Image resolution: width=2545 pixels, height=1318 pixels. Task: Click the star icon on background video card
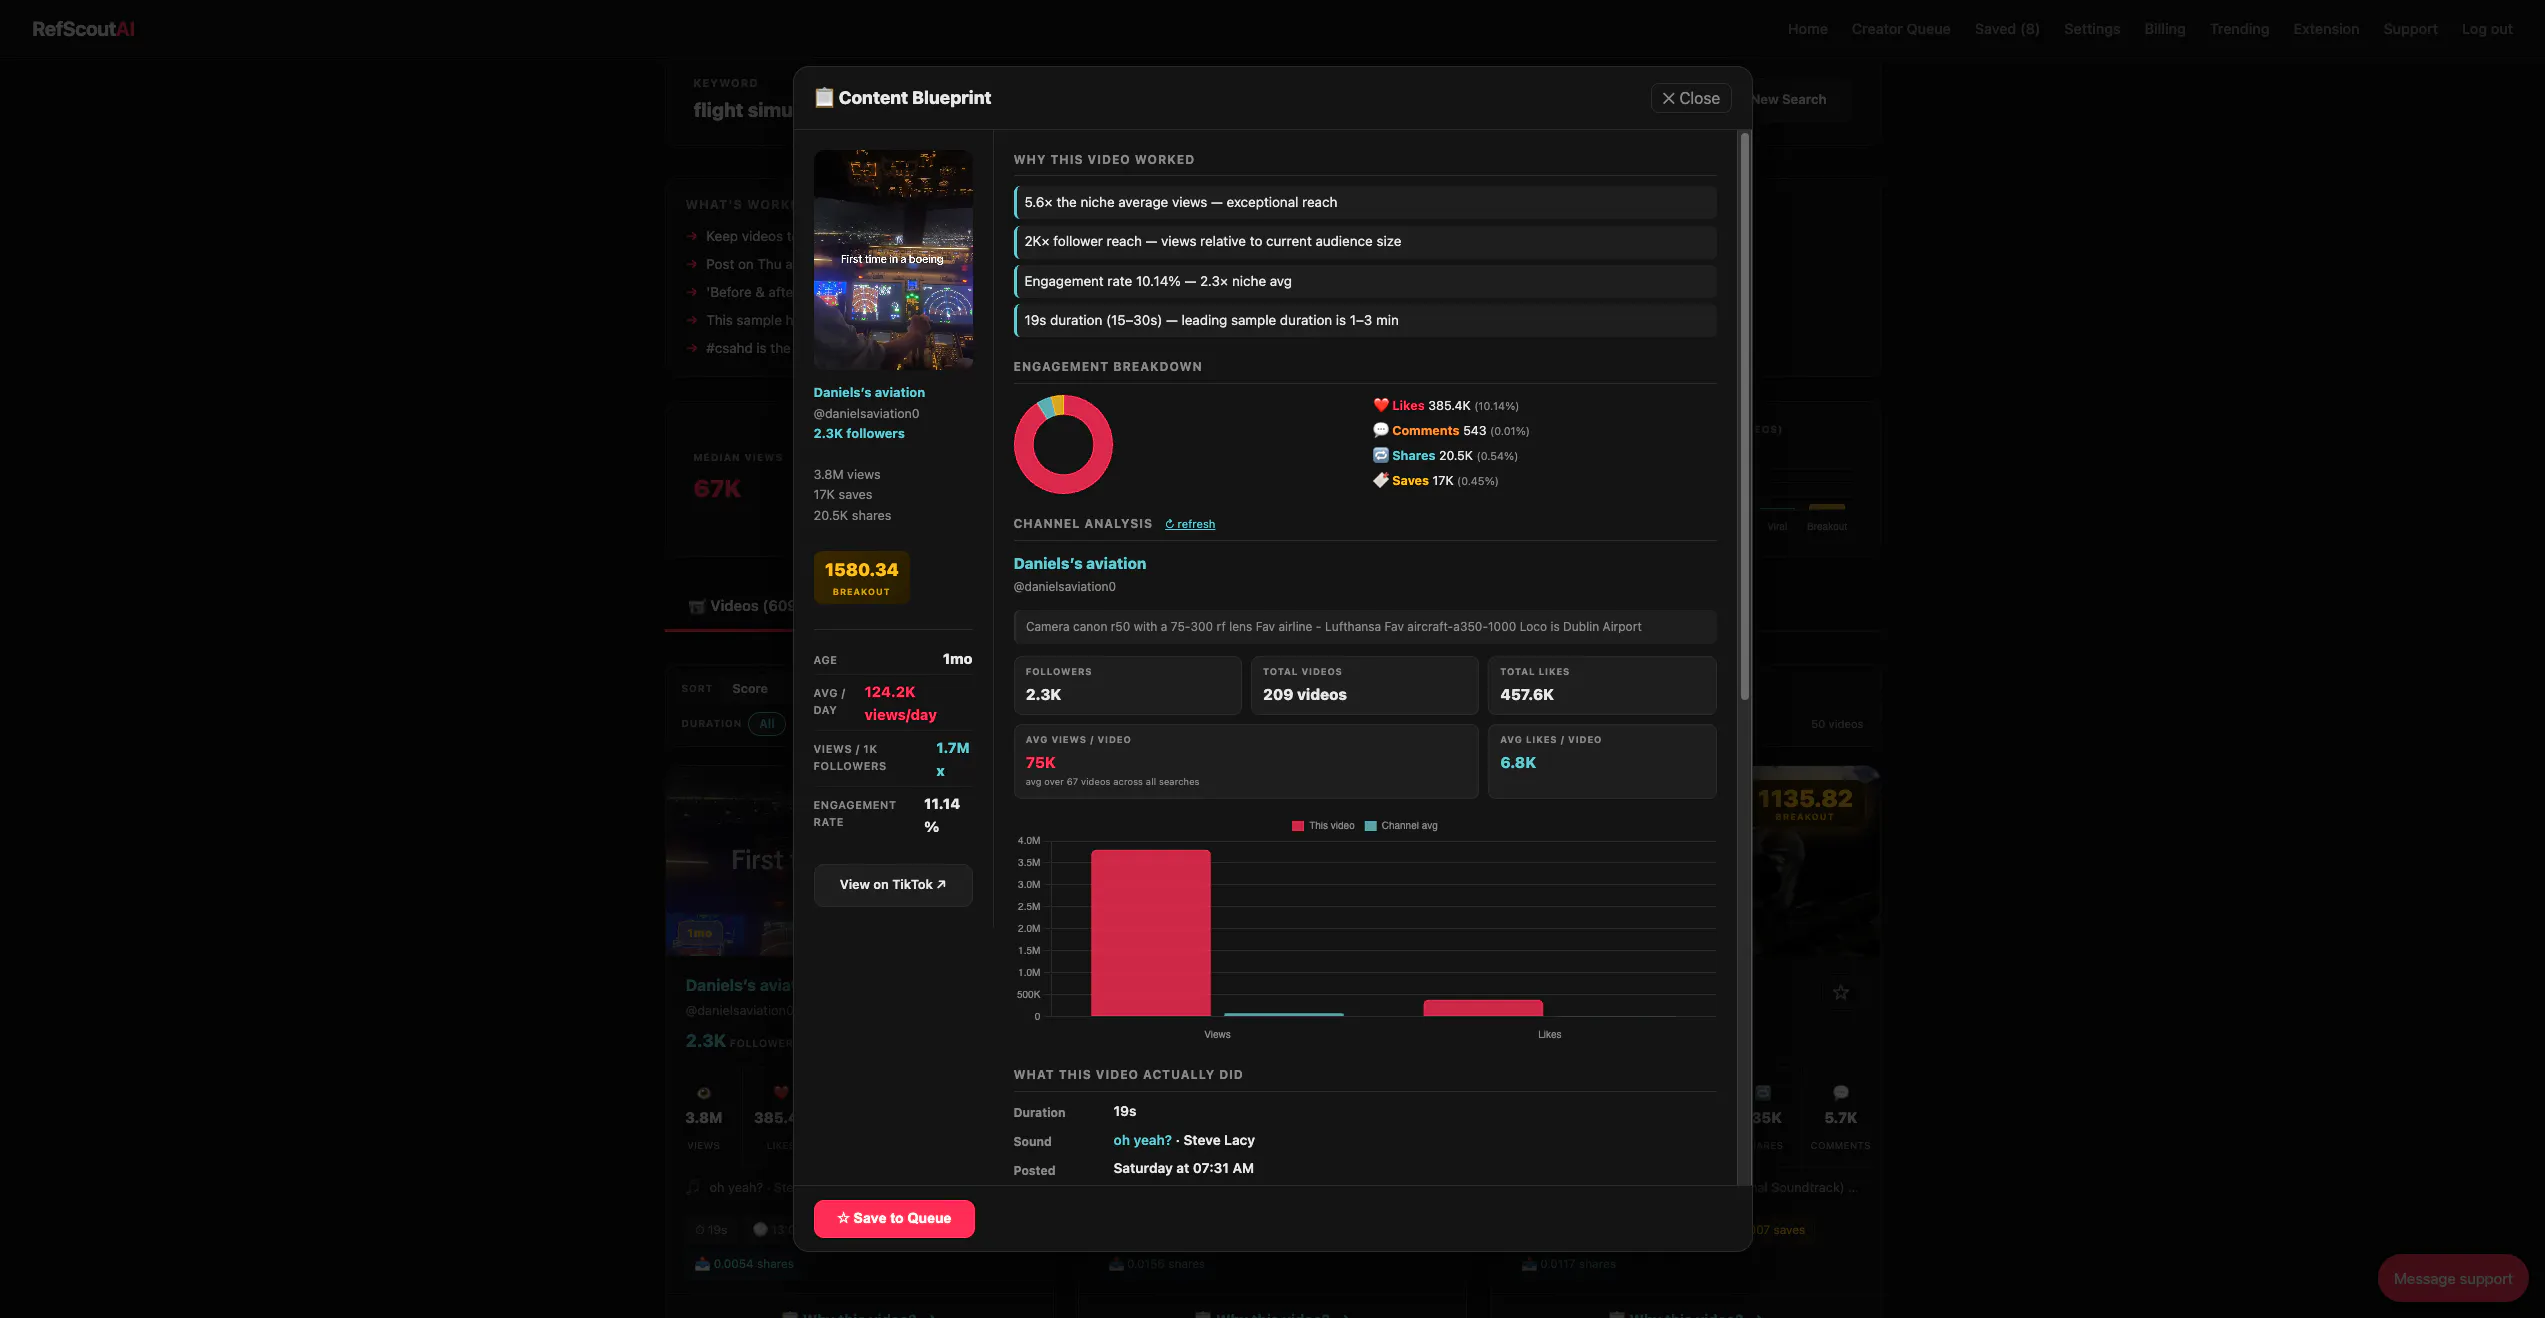[1840, 992]
